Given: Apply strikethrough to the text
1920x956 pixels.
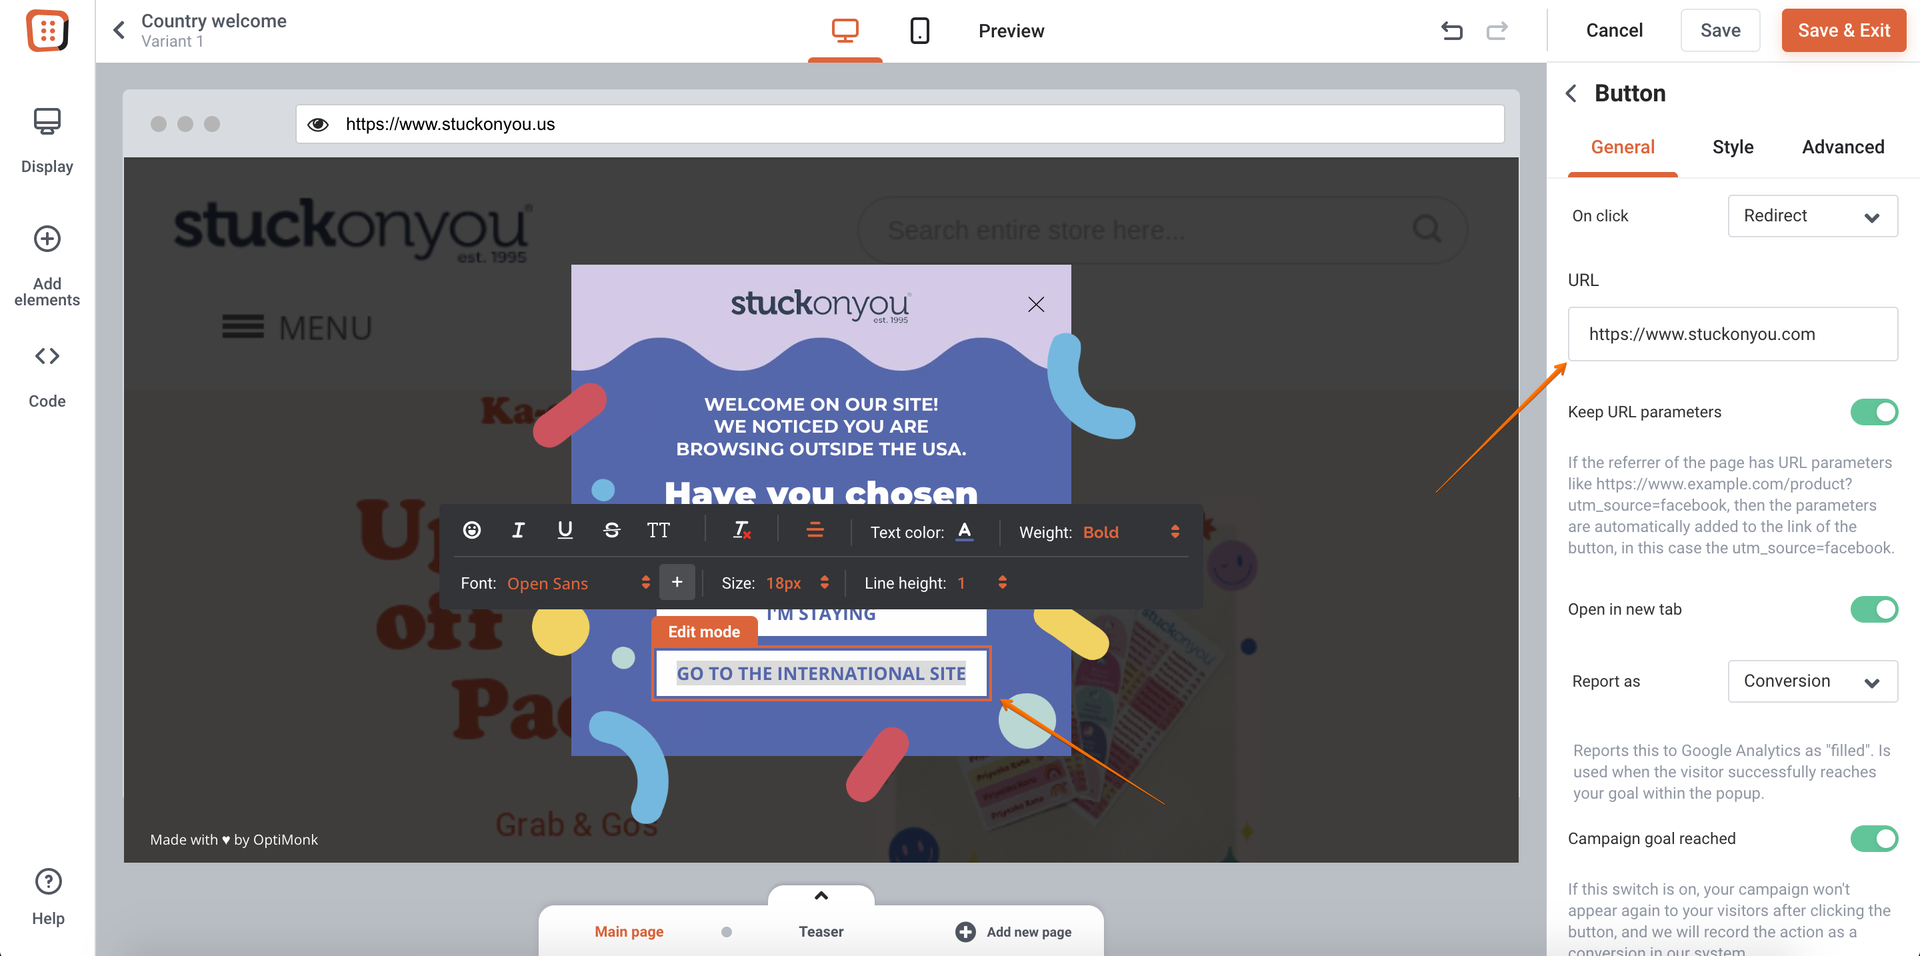Looking at the screenshot, I should point(612,530).
